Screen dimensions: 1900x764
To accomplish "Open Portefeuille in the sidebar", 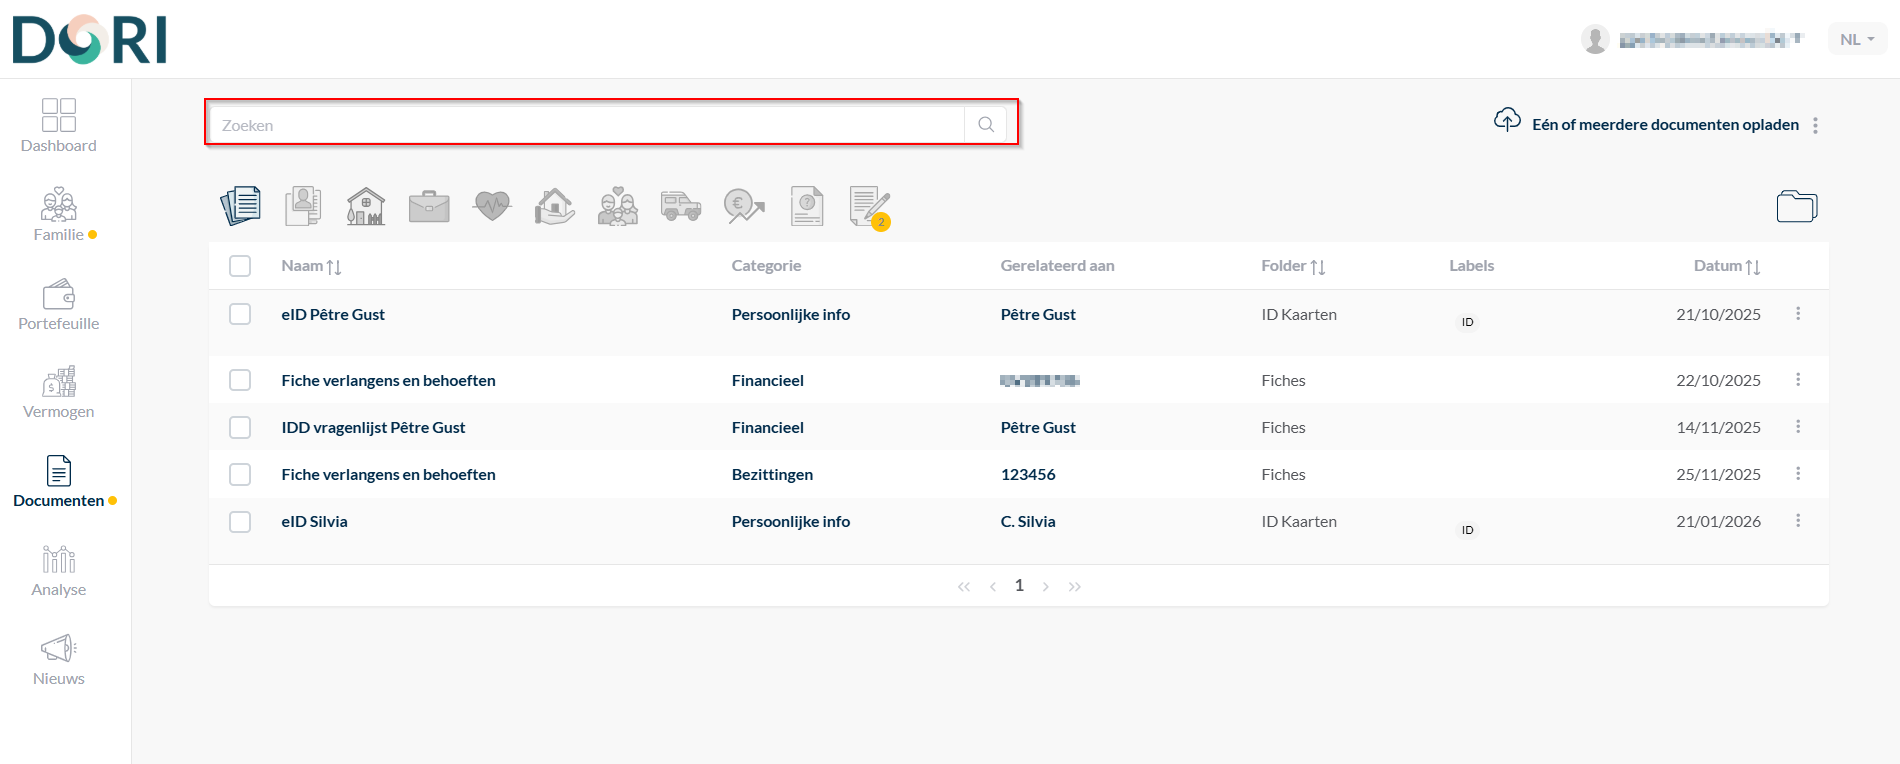I will click(59, 305).
